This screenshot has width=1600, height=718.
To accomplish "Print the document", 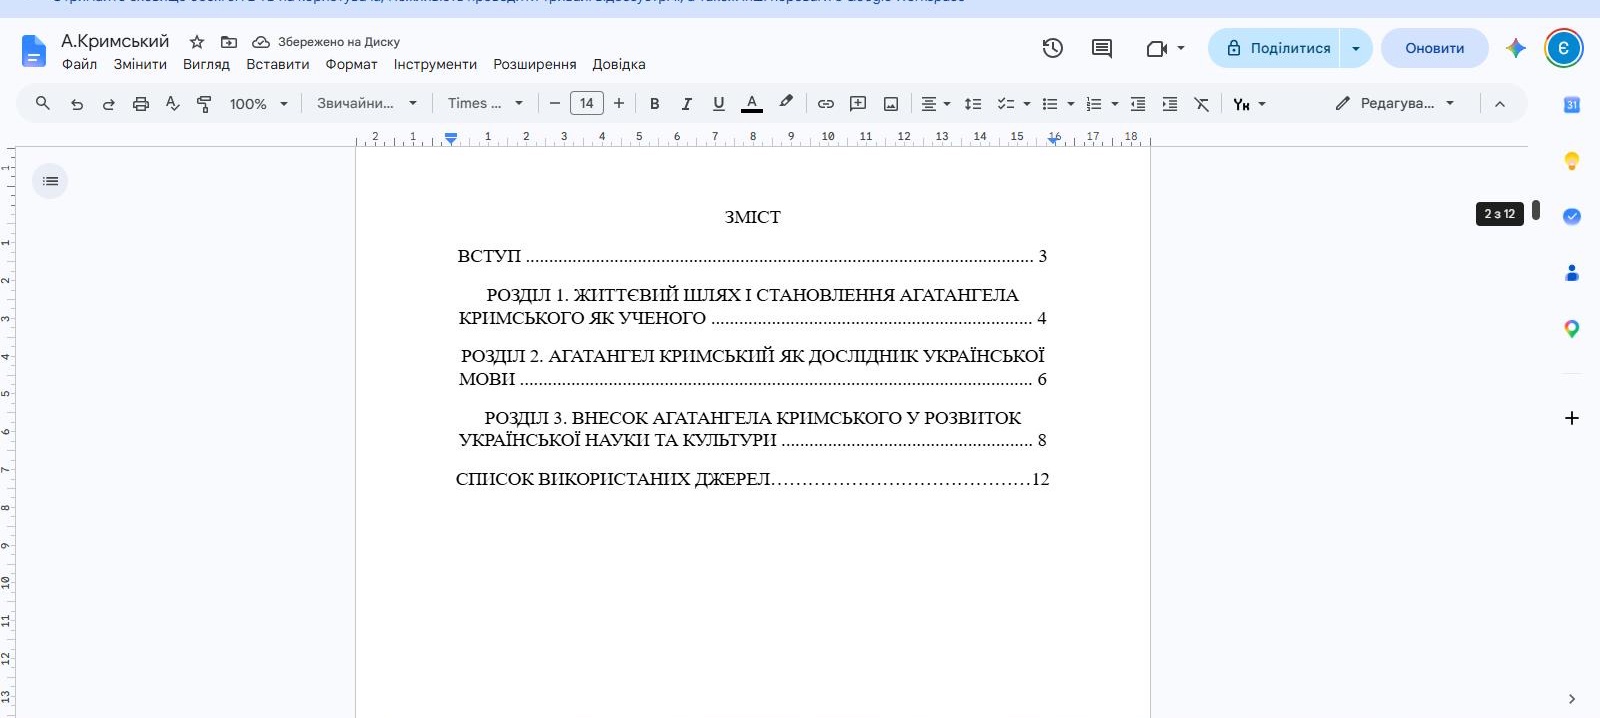I will point(141,104).
